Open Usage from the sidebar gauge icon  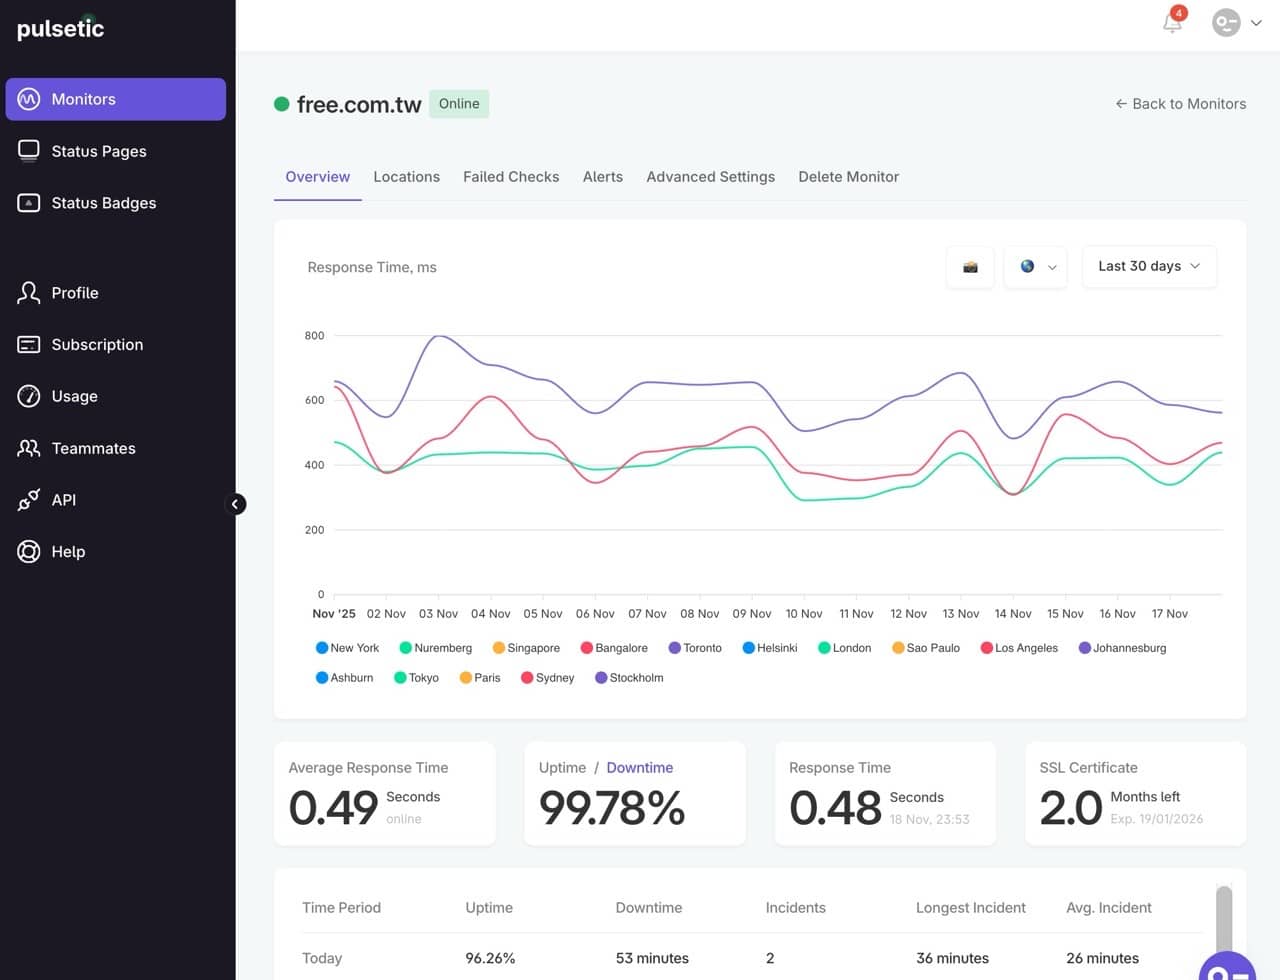29,396
